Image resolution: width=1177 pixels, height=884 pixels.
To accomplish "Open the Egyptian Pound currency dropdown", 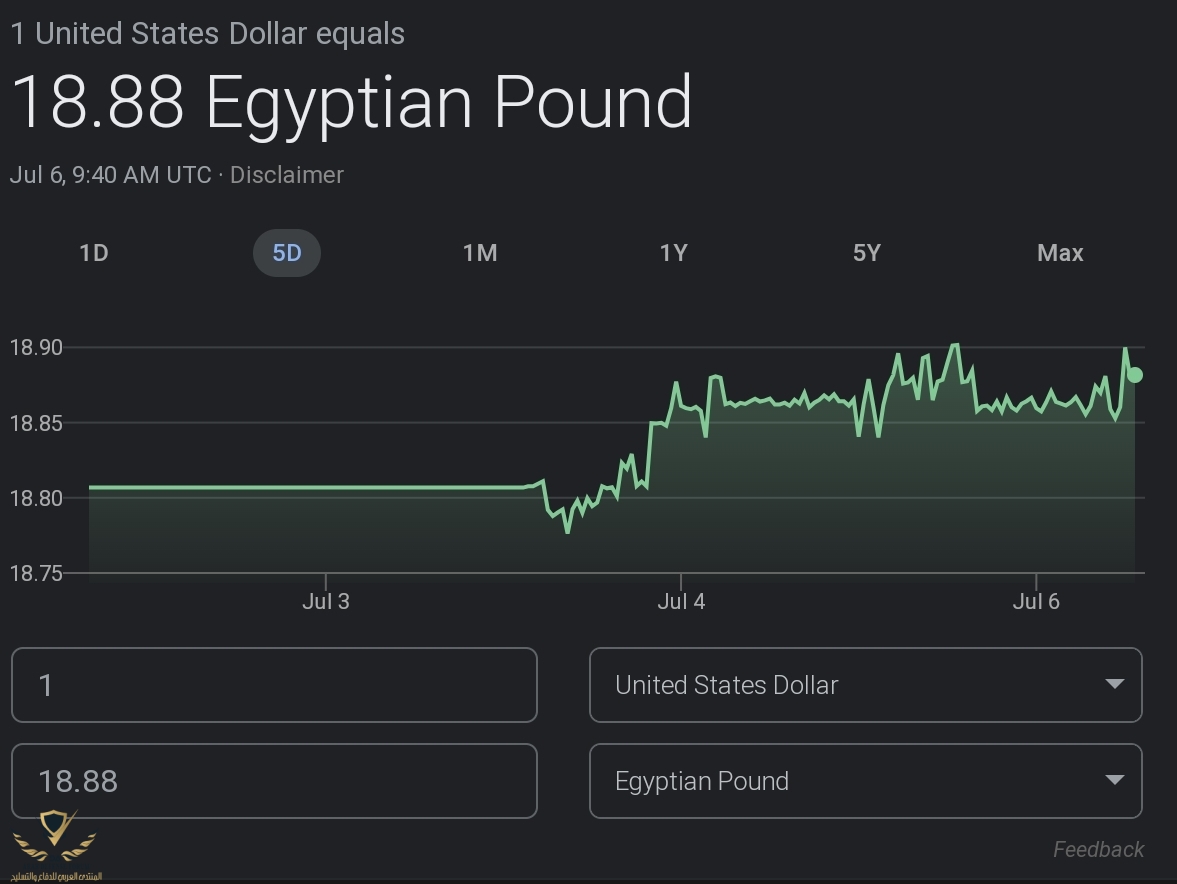I will pyautogui.click(x=865, y=781).
